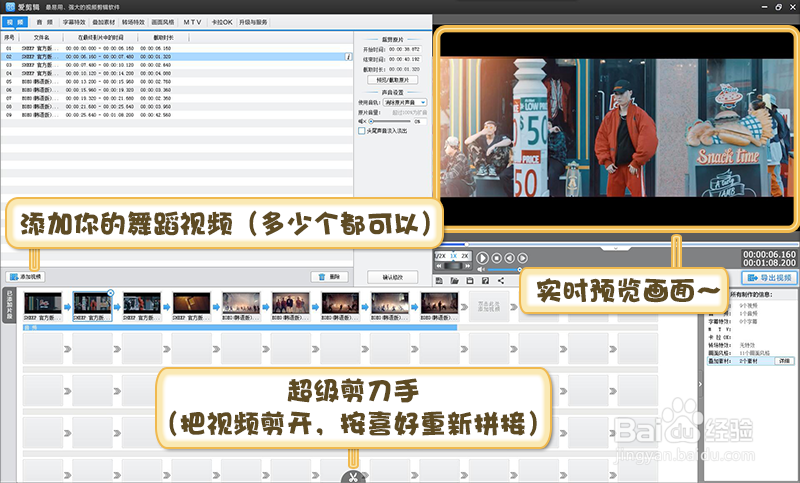The width and height of the screenshot is (800, 483).
Task: Step back one frame in preview
Action: click(x=510, y=258)
